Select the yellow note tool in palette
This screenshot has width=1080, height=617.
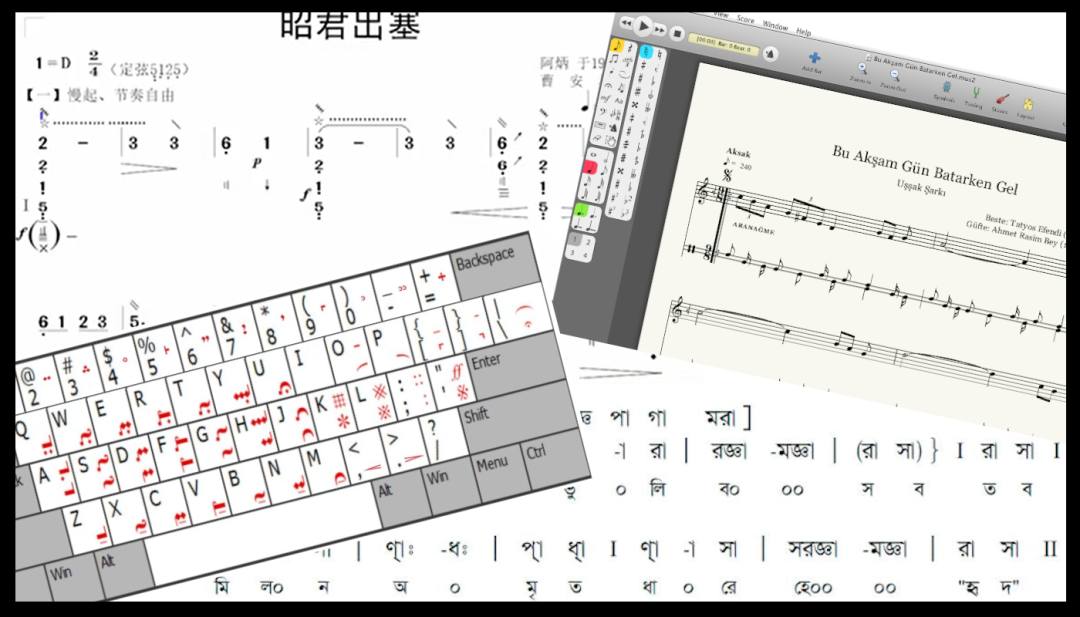coord(617,45)
